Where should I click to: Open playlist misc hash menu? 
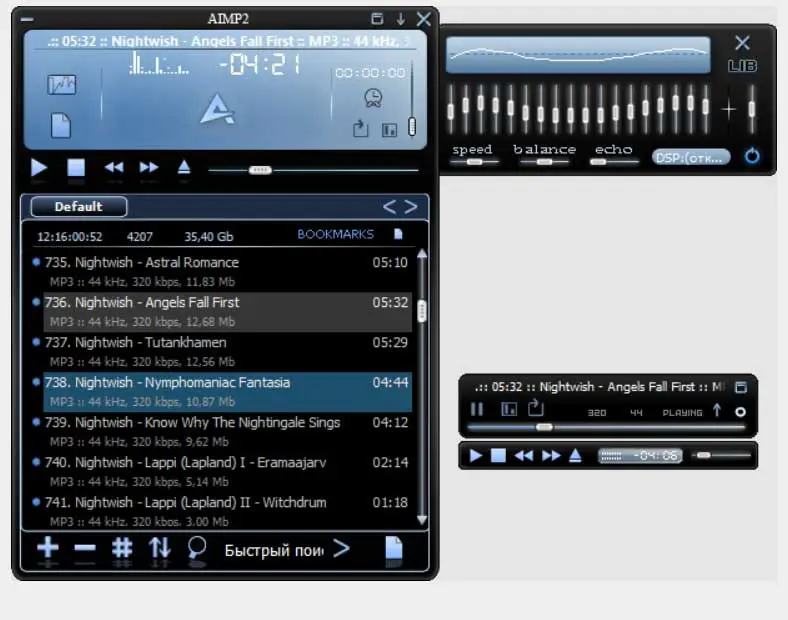tap(122, 548)
